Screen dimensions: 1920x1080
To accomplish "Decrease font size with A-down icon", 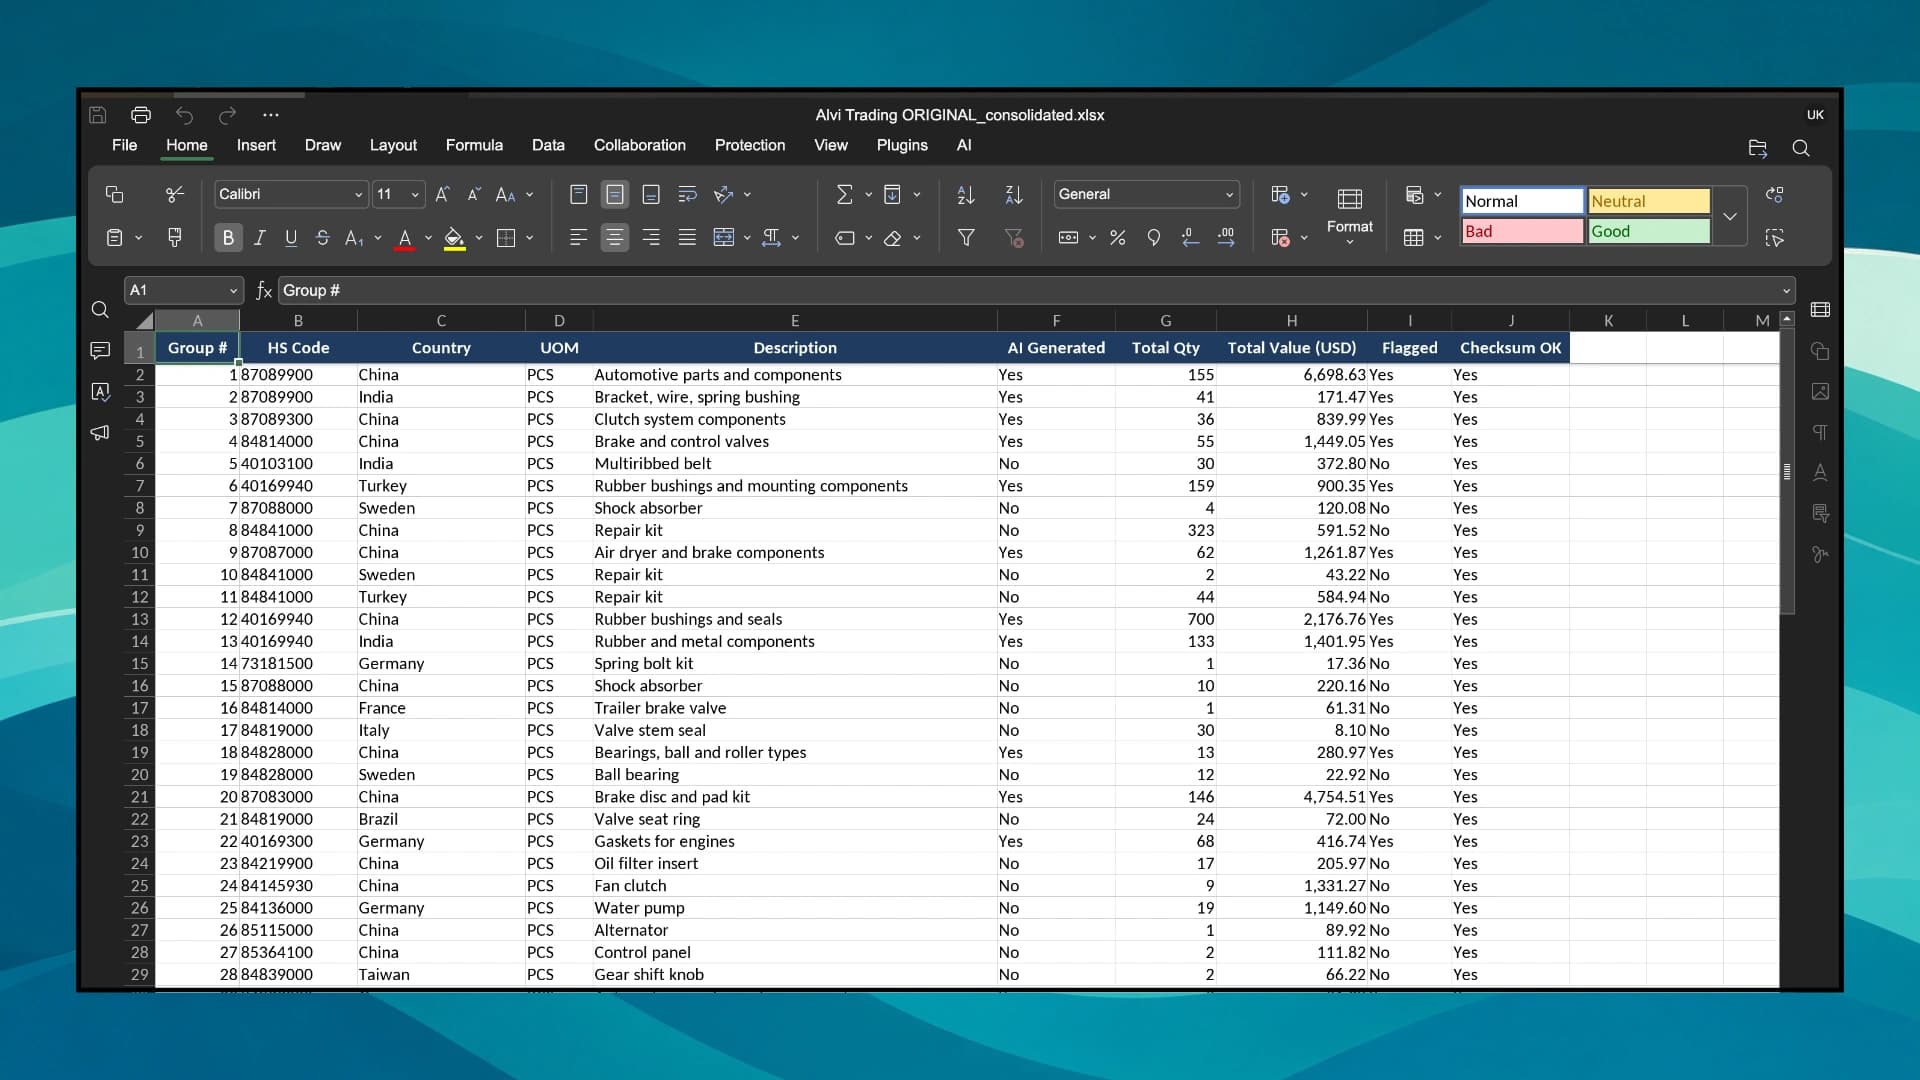I will click(475, 194).
